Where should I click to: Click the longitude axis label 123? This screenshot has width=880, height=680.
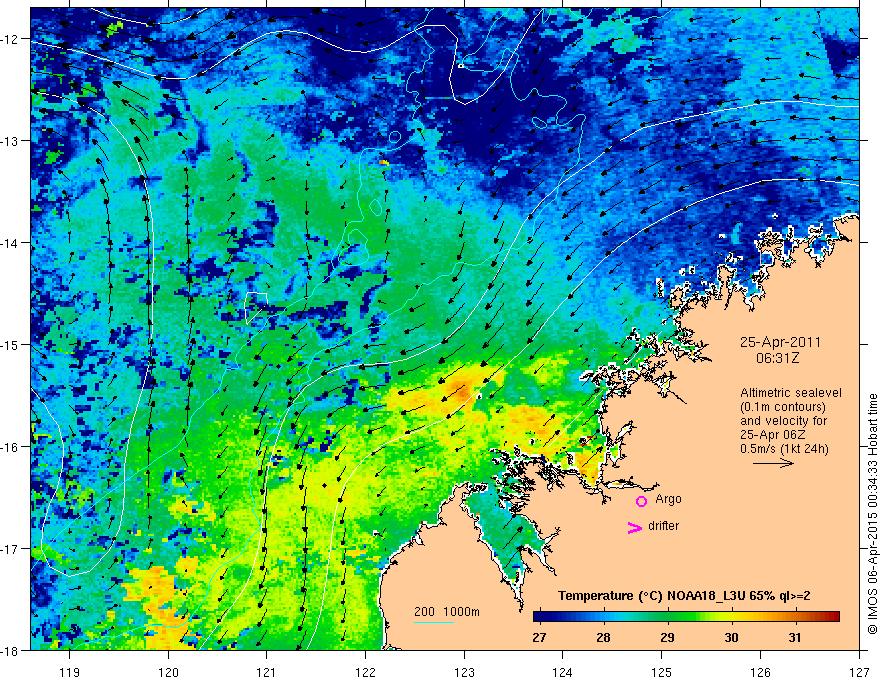pyautogui.click(x=464, y=672)
